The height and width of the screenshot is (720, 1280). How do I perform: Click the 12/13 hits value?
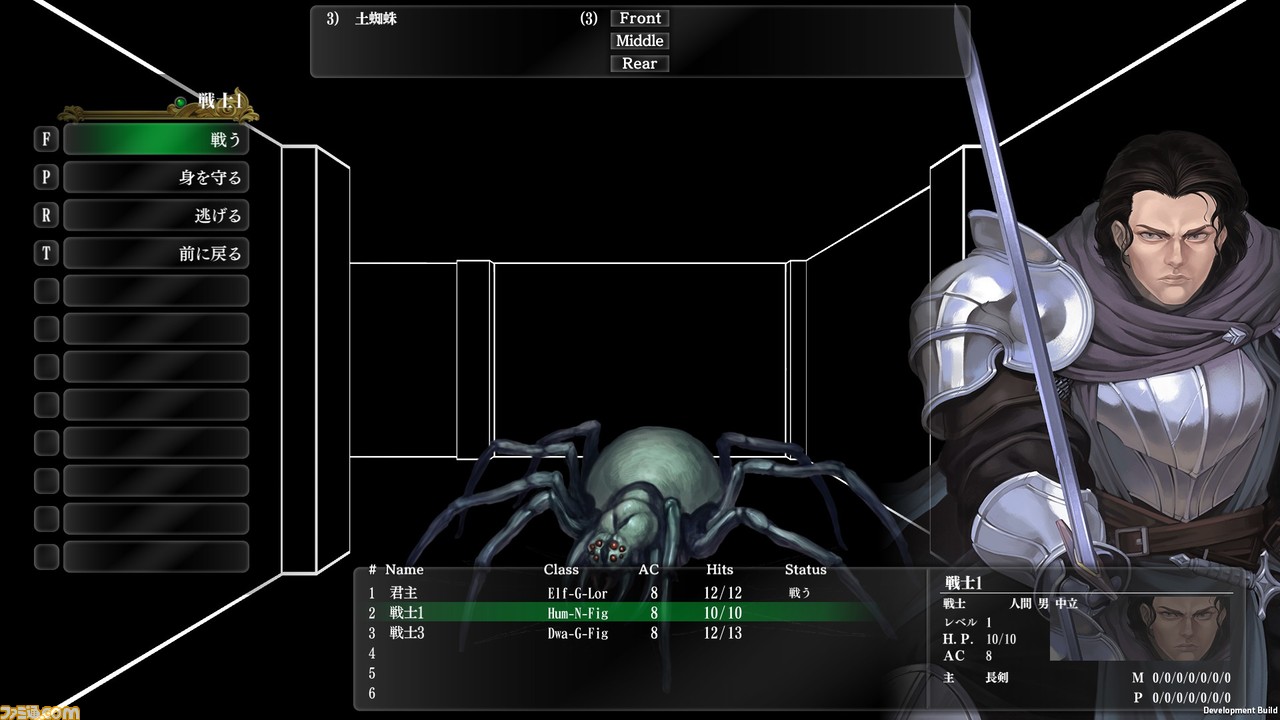tap(723, 633)
